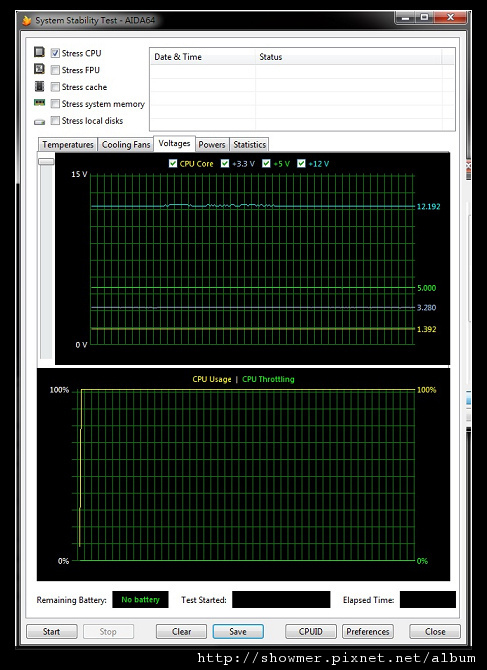Click the AIDA64 flame icon in title bar
487x670 pixels.
(x=27, y=21)
